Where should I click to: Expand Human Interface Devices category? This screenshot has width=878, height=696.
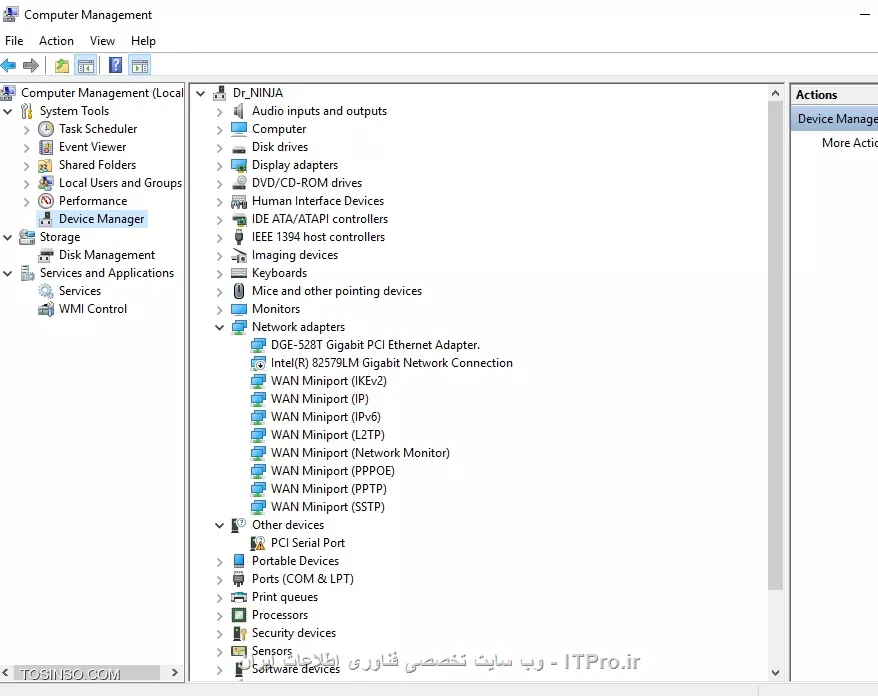tap(220, 202)
